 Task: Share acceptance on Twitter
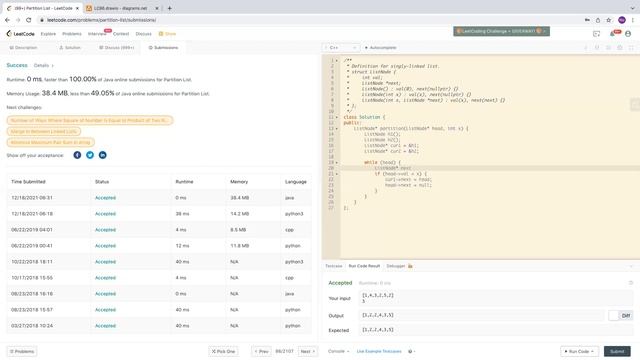click(x=90, y=155)
